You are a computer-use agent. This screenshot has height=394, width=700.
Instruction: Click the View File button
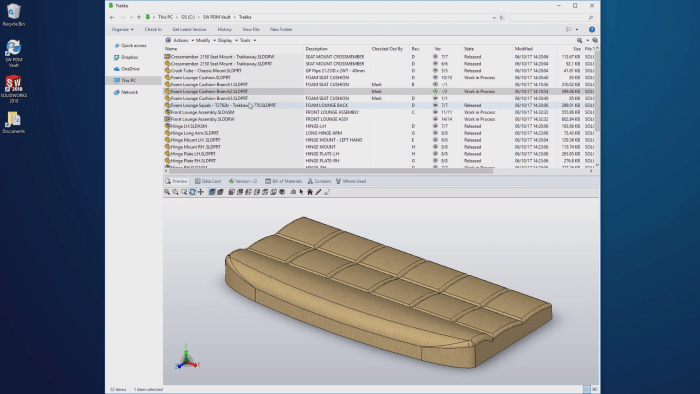click(x=251, y=29)
